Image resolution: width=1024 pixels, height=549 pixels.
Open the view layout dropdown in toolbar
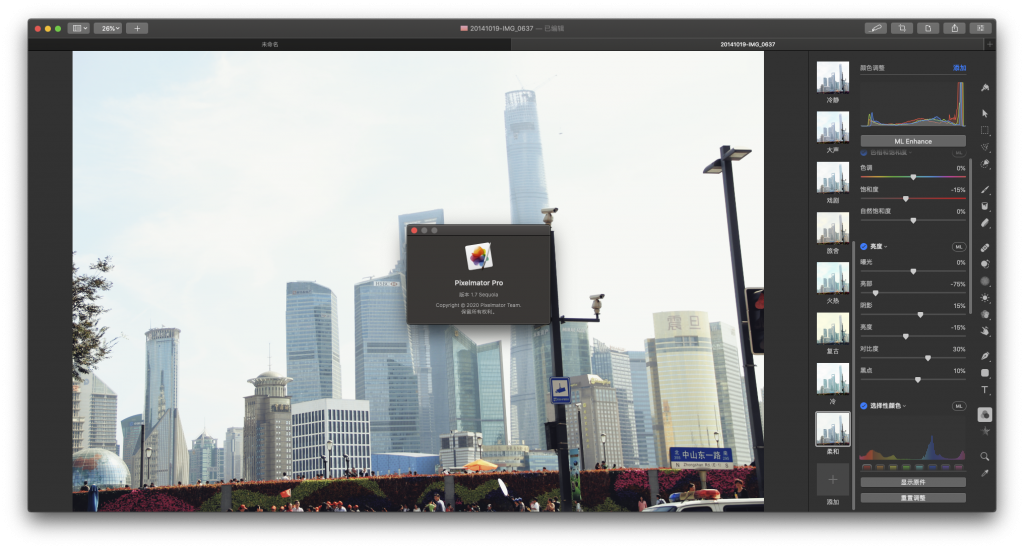click(x=78, y=28)
